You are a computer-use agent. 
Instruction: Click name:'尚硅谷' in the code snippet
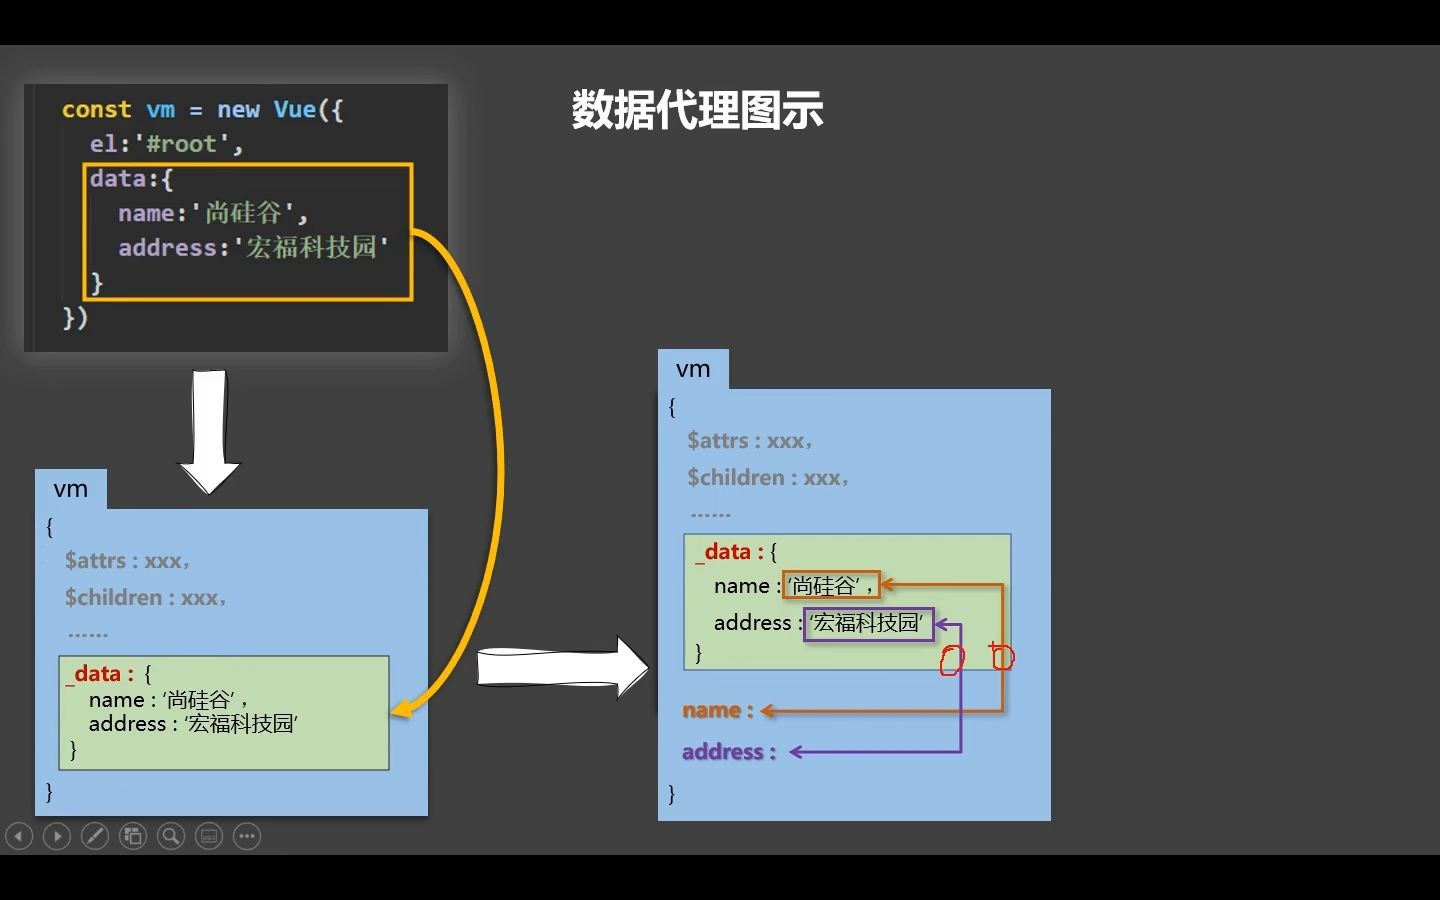pyautogui.click(x=212, y=213)
